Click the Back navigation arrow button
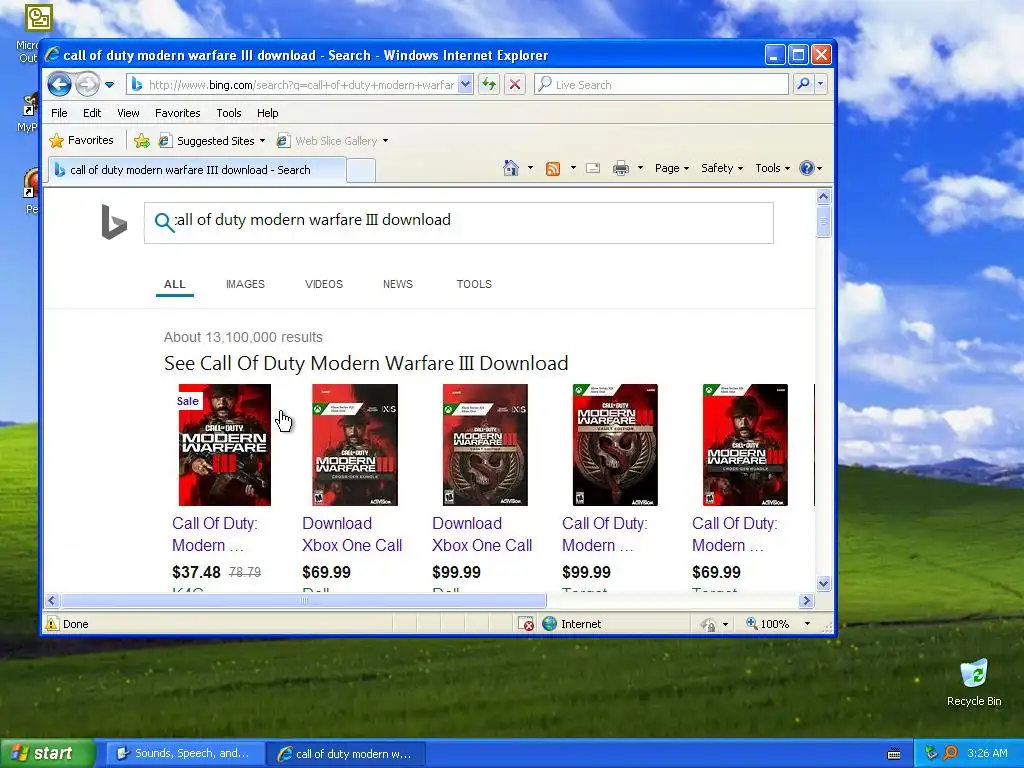The height and width of the screenshot is (768, 1024). click(59, 84)
